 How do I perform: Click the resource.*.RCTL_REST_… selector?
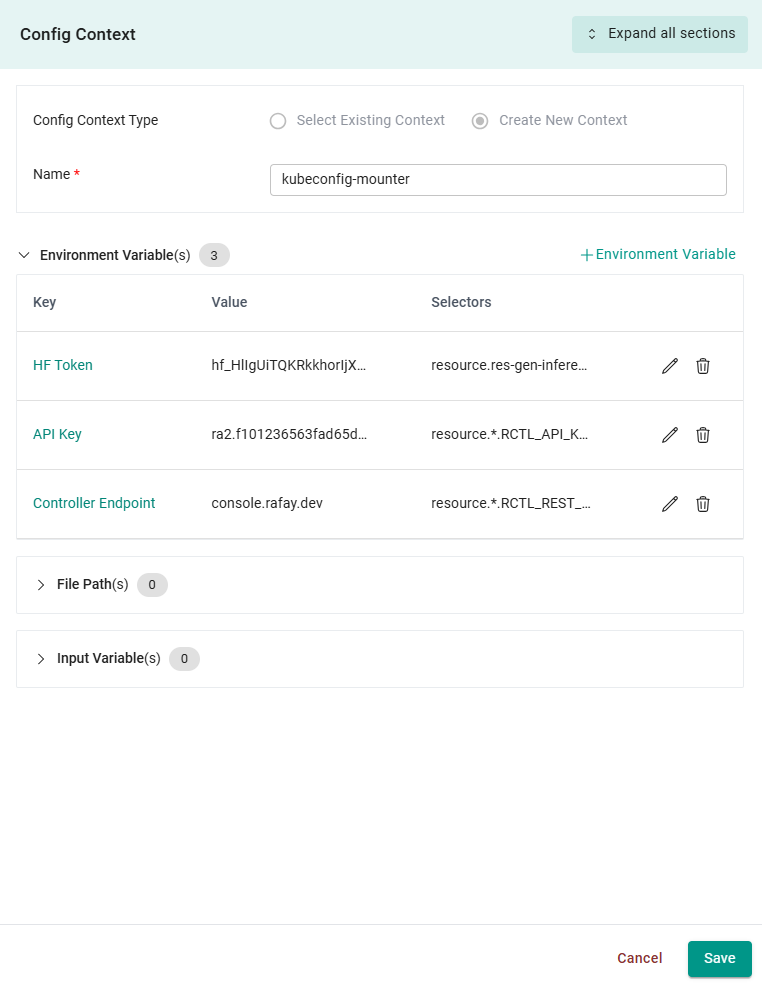(x=511, y=503)
